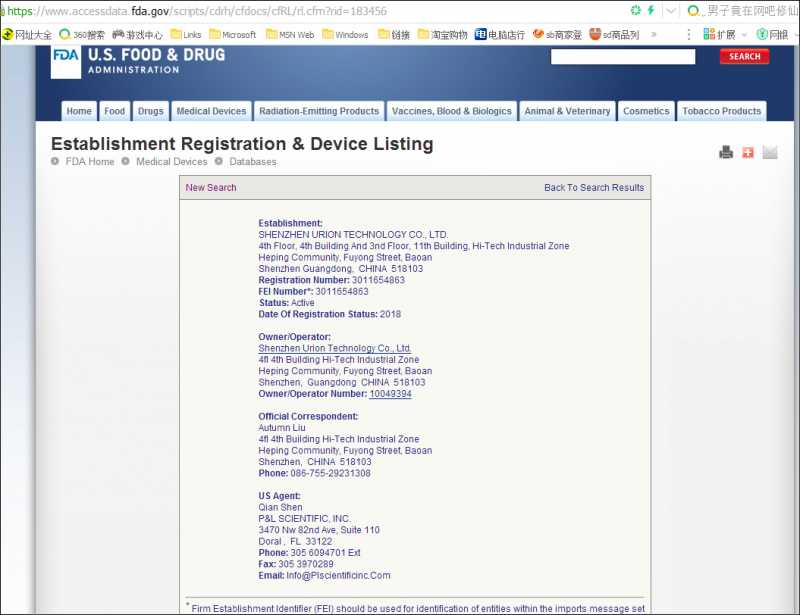Open the 电脑店行 bookmark
This screenshot has height=615, width=800.
(x=500, y=35)
